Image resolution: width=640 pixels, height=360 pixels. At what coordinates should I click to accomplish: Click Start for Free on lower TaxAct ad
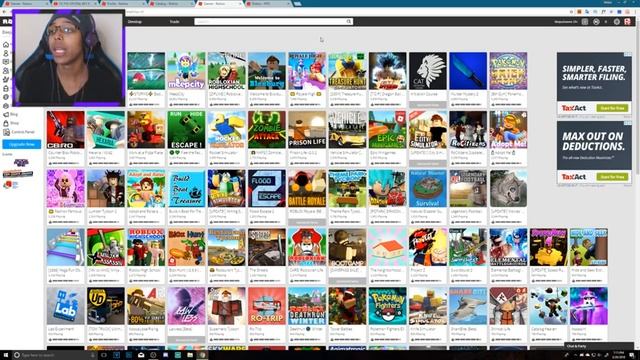pyautogui.click(x=612, y=177)
